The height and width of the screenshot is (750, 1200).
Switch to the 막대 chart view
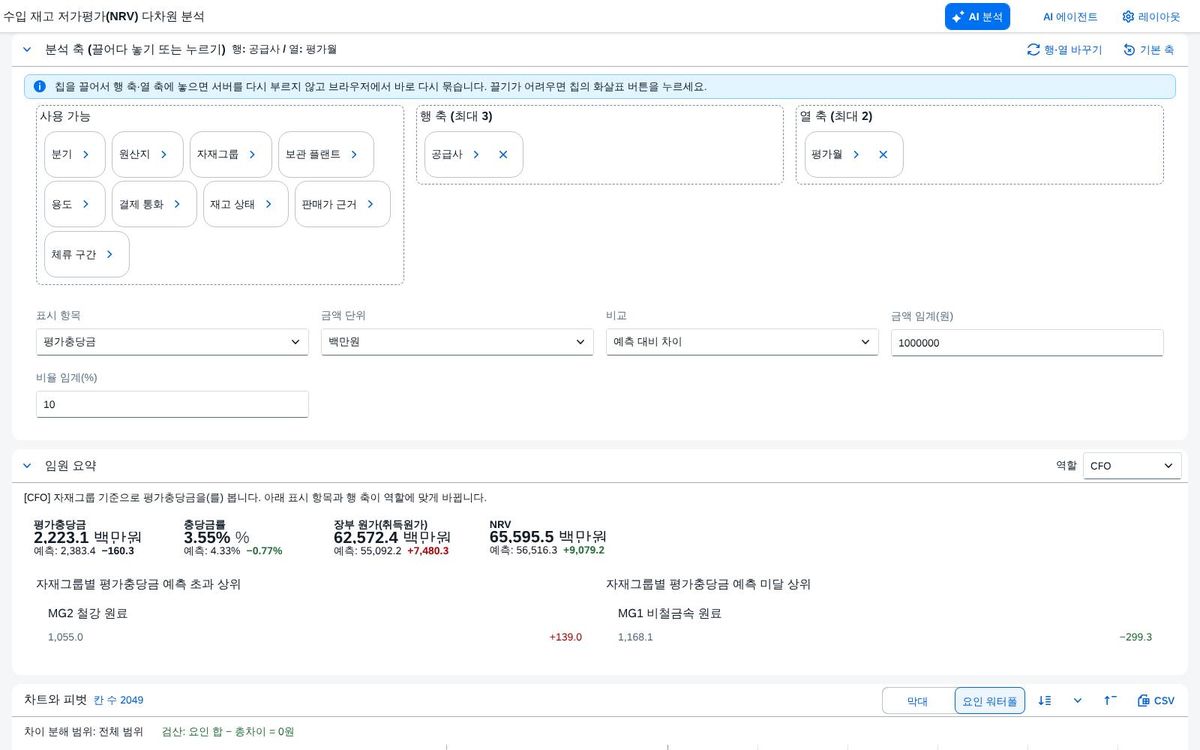pos(918,701)
